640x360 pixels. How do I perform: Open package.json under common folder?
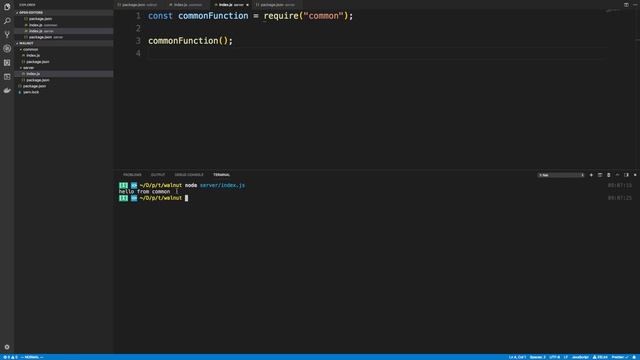[64, 62]
